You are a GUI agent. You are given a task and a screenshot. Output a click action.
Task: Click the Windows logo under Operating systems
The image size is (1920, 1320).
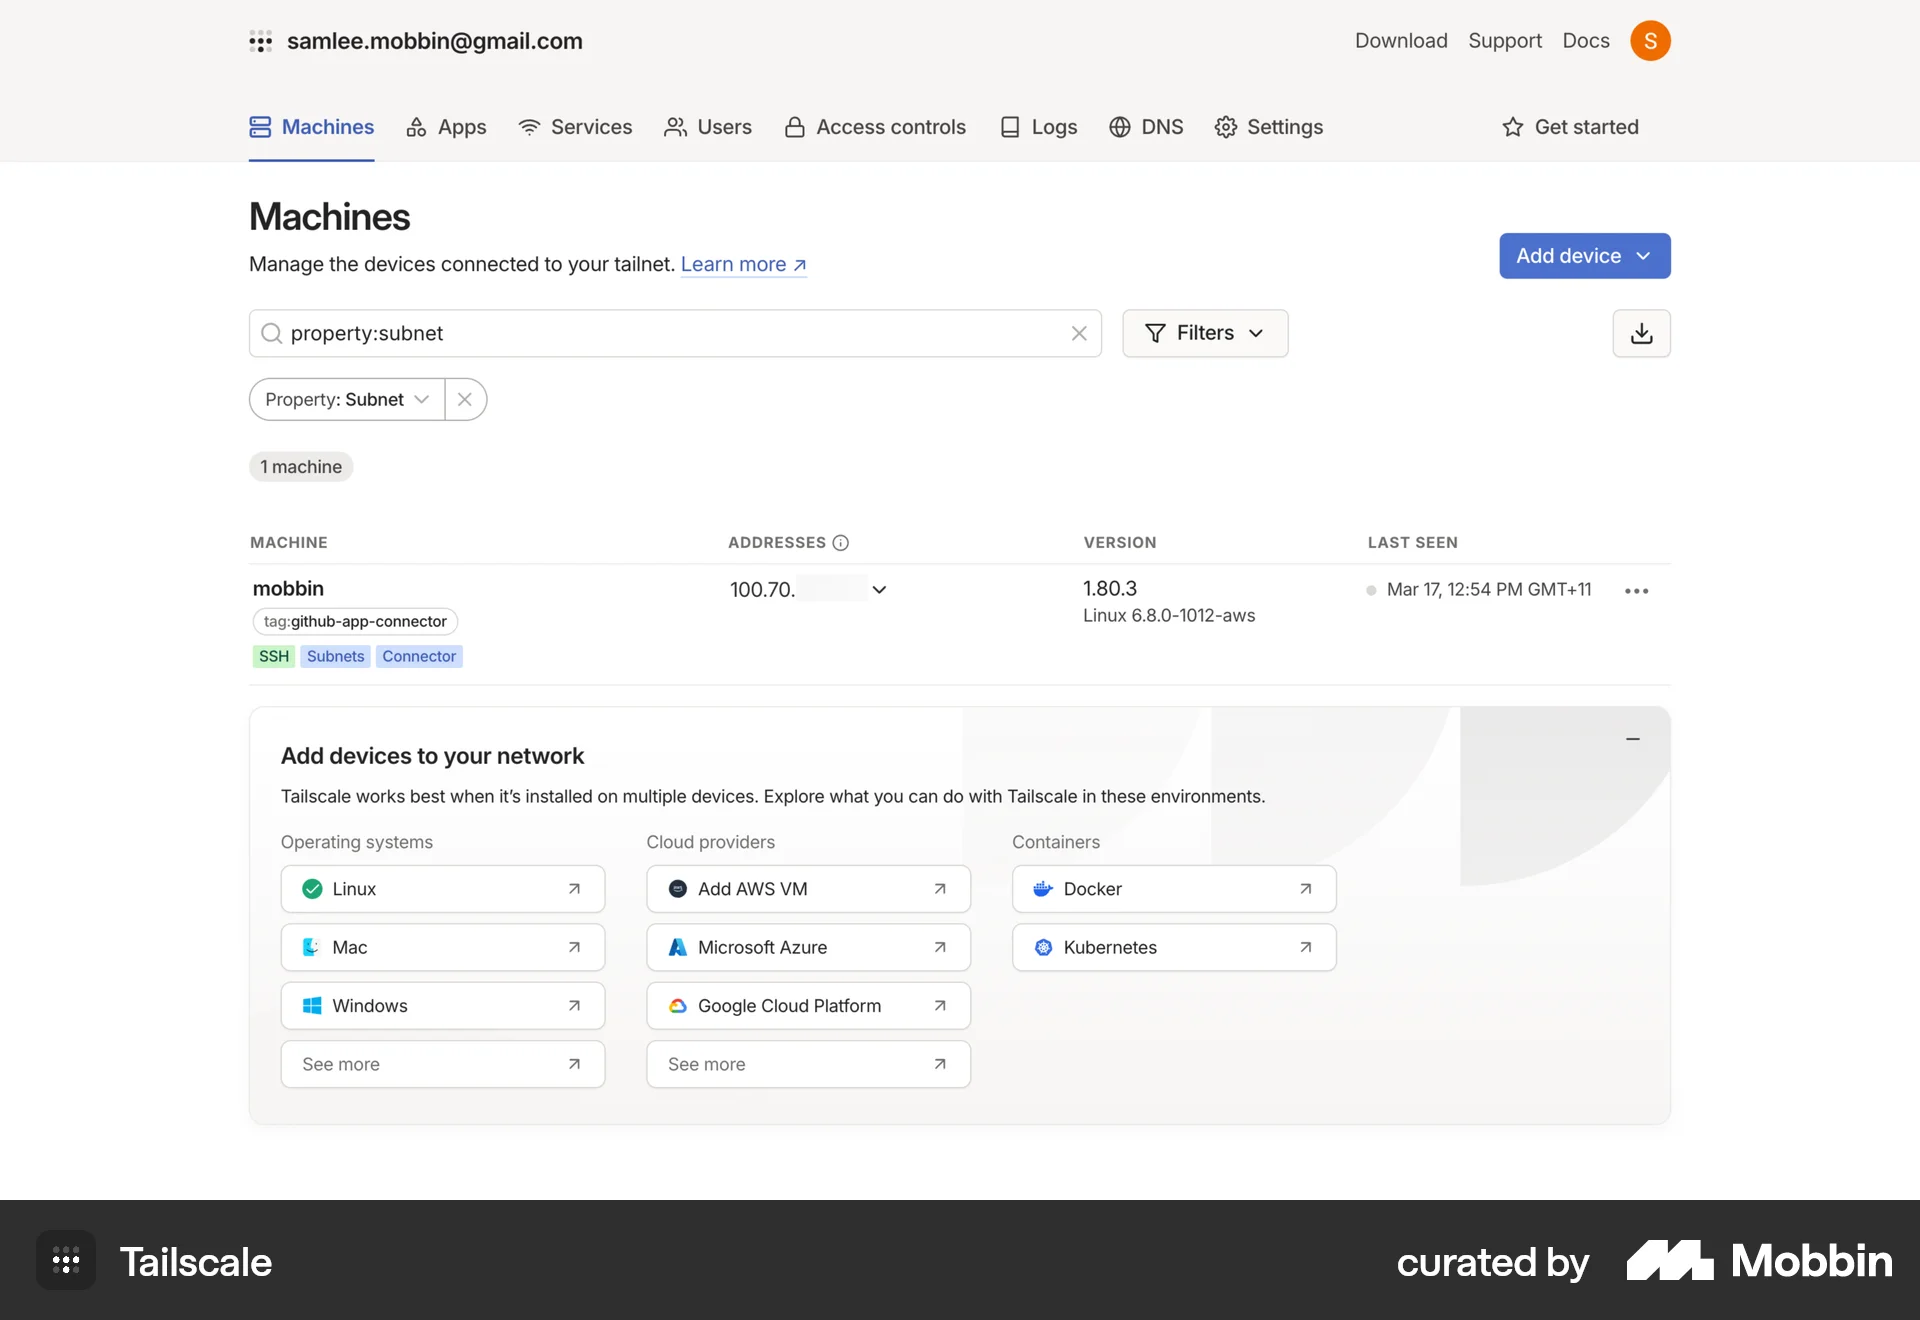tap(312, 1006)
